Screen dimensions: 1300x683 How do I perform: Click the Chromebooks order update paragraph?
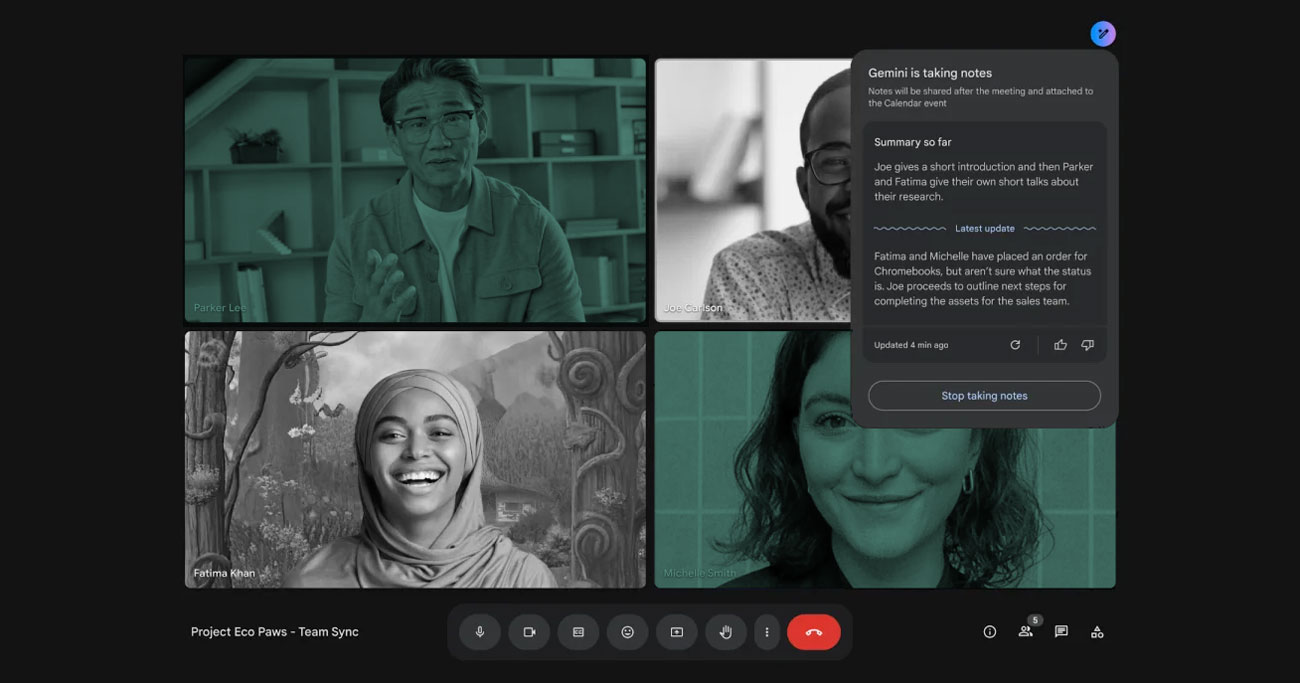coord(983,279)
